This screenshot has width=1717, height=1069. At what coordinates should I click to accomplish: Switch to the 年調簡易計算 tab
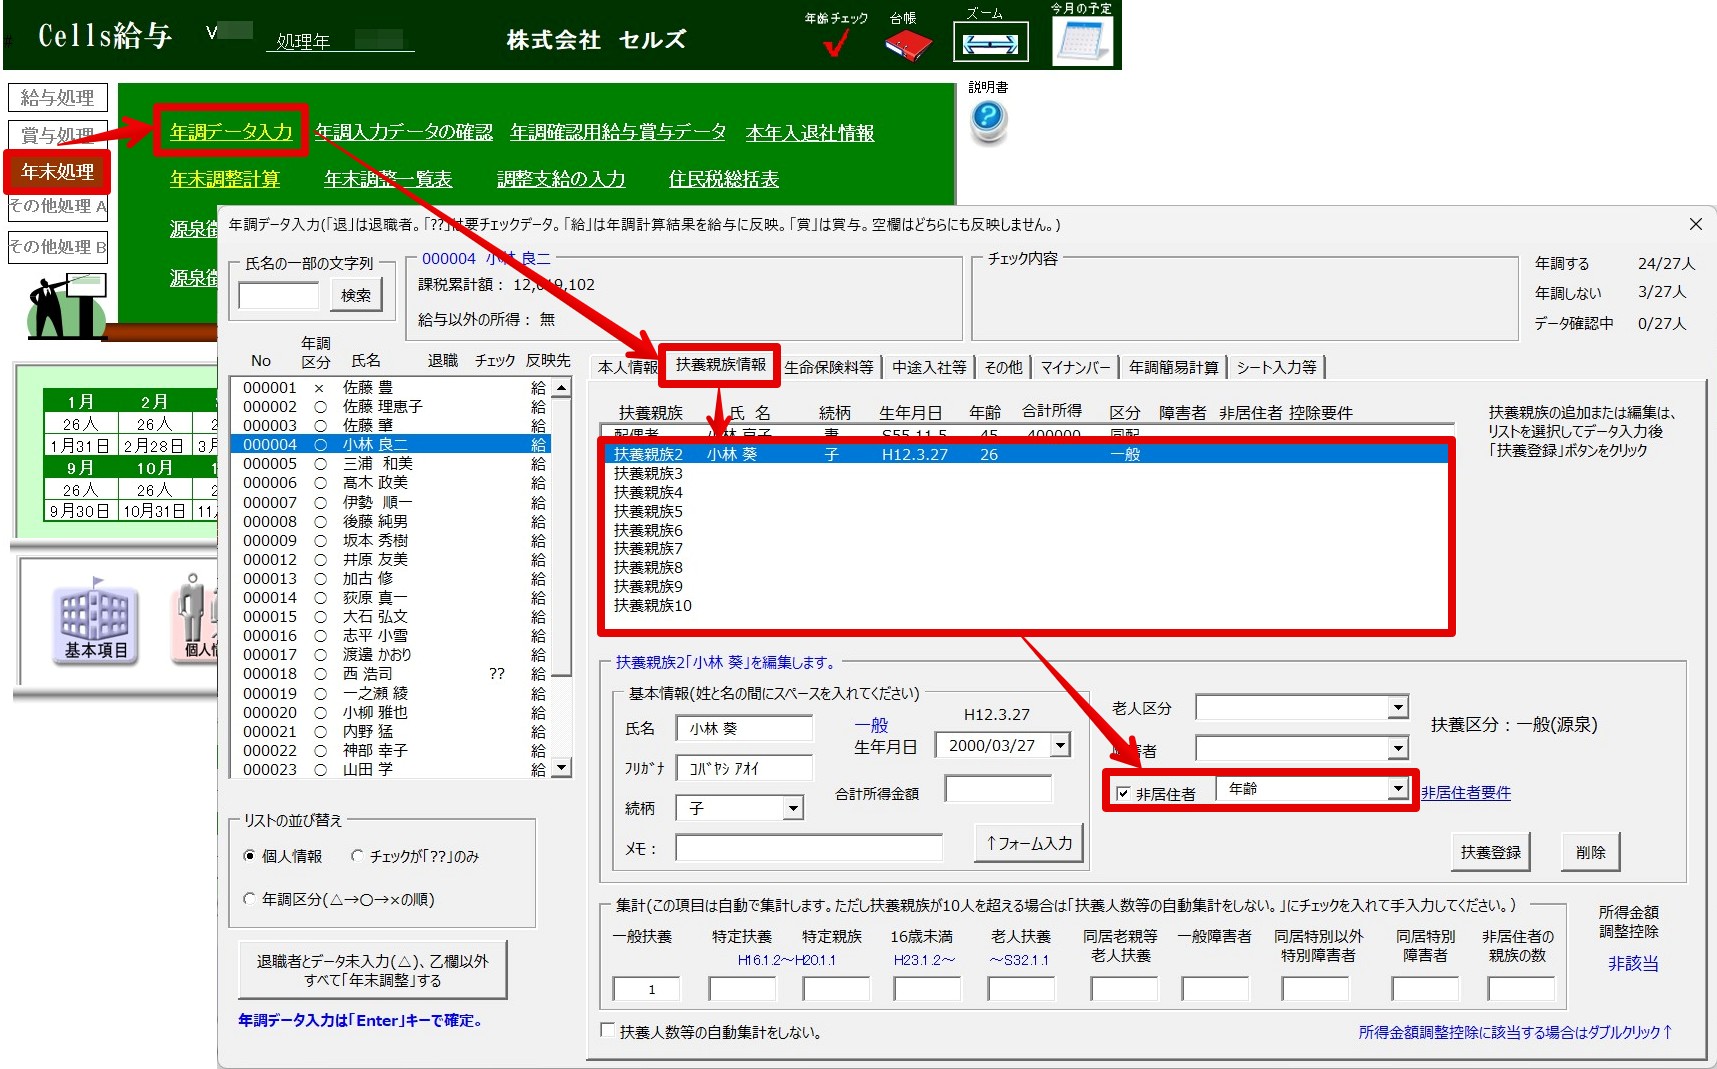coord(1173,367)
